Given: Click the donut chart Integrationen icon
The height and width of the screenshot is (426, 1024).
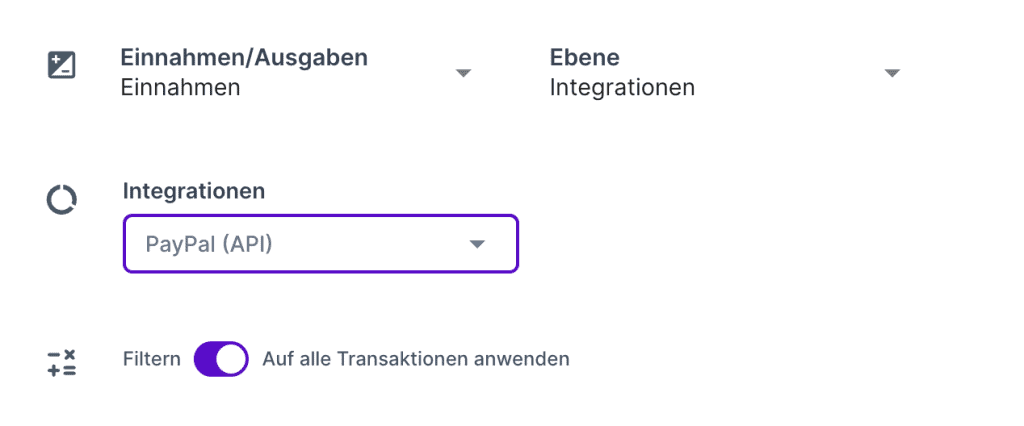Looking at the screenshot, I should pyautogui.click(x=62, y=200).
